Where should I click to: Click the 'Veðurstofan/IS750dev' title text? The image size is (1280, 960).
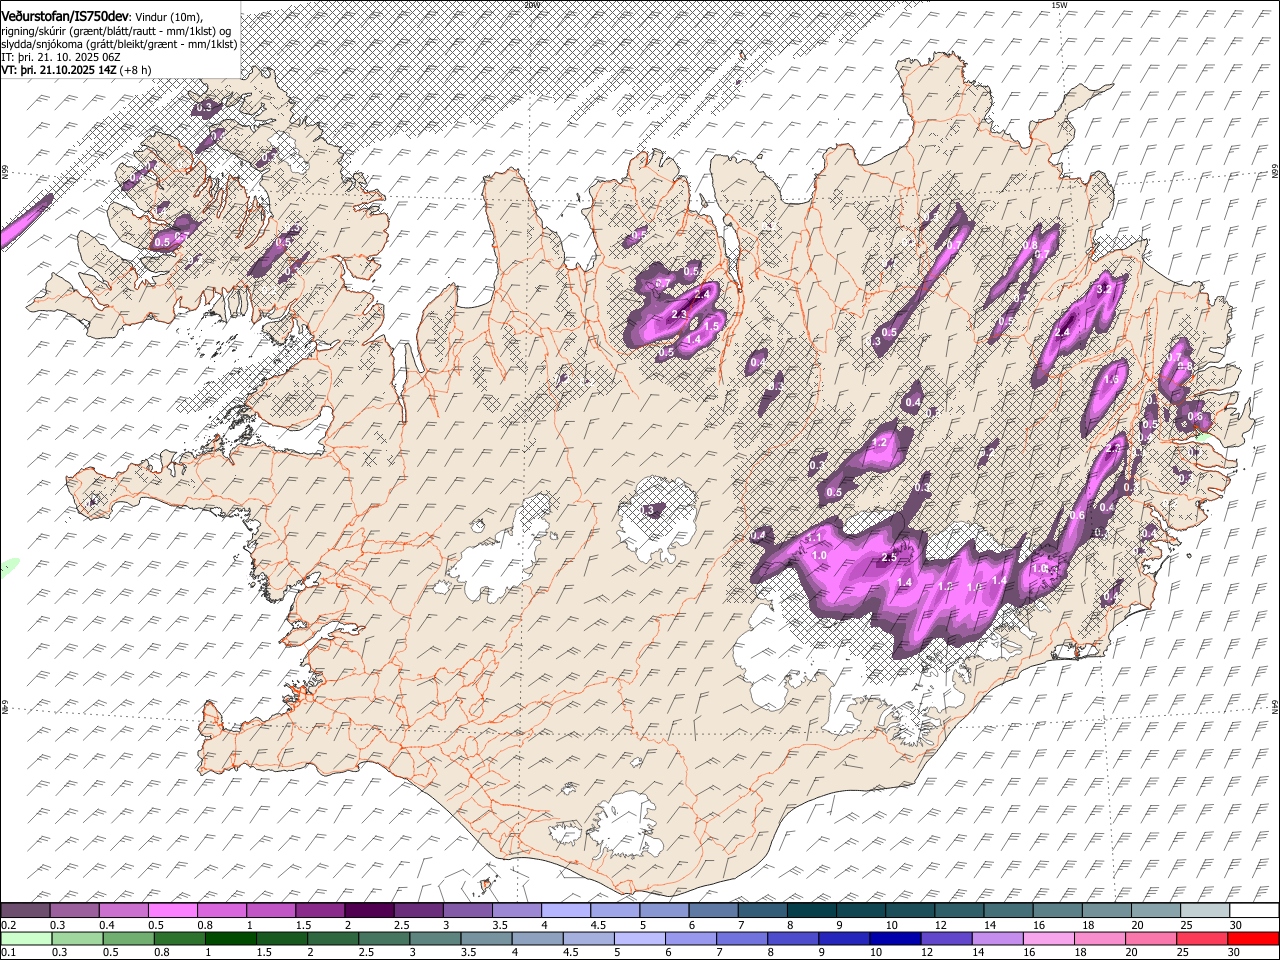coord(65,16)
